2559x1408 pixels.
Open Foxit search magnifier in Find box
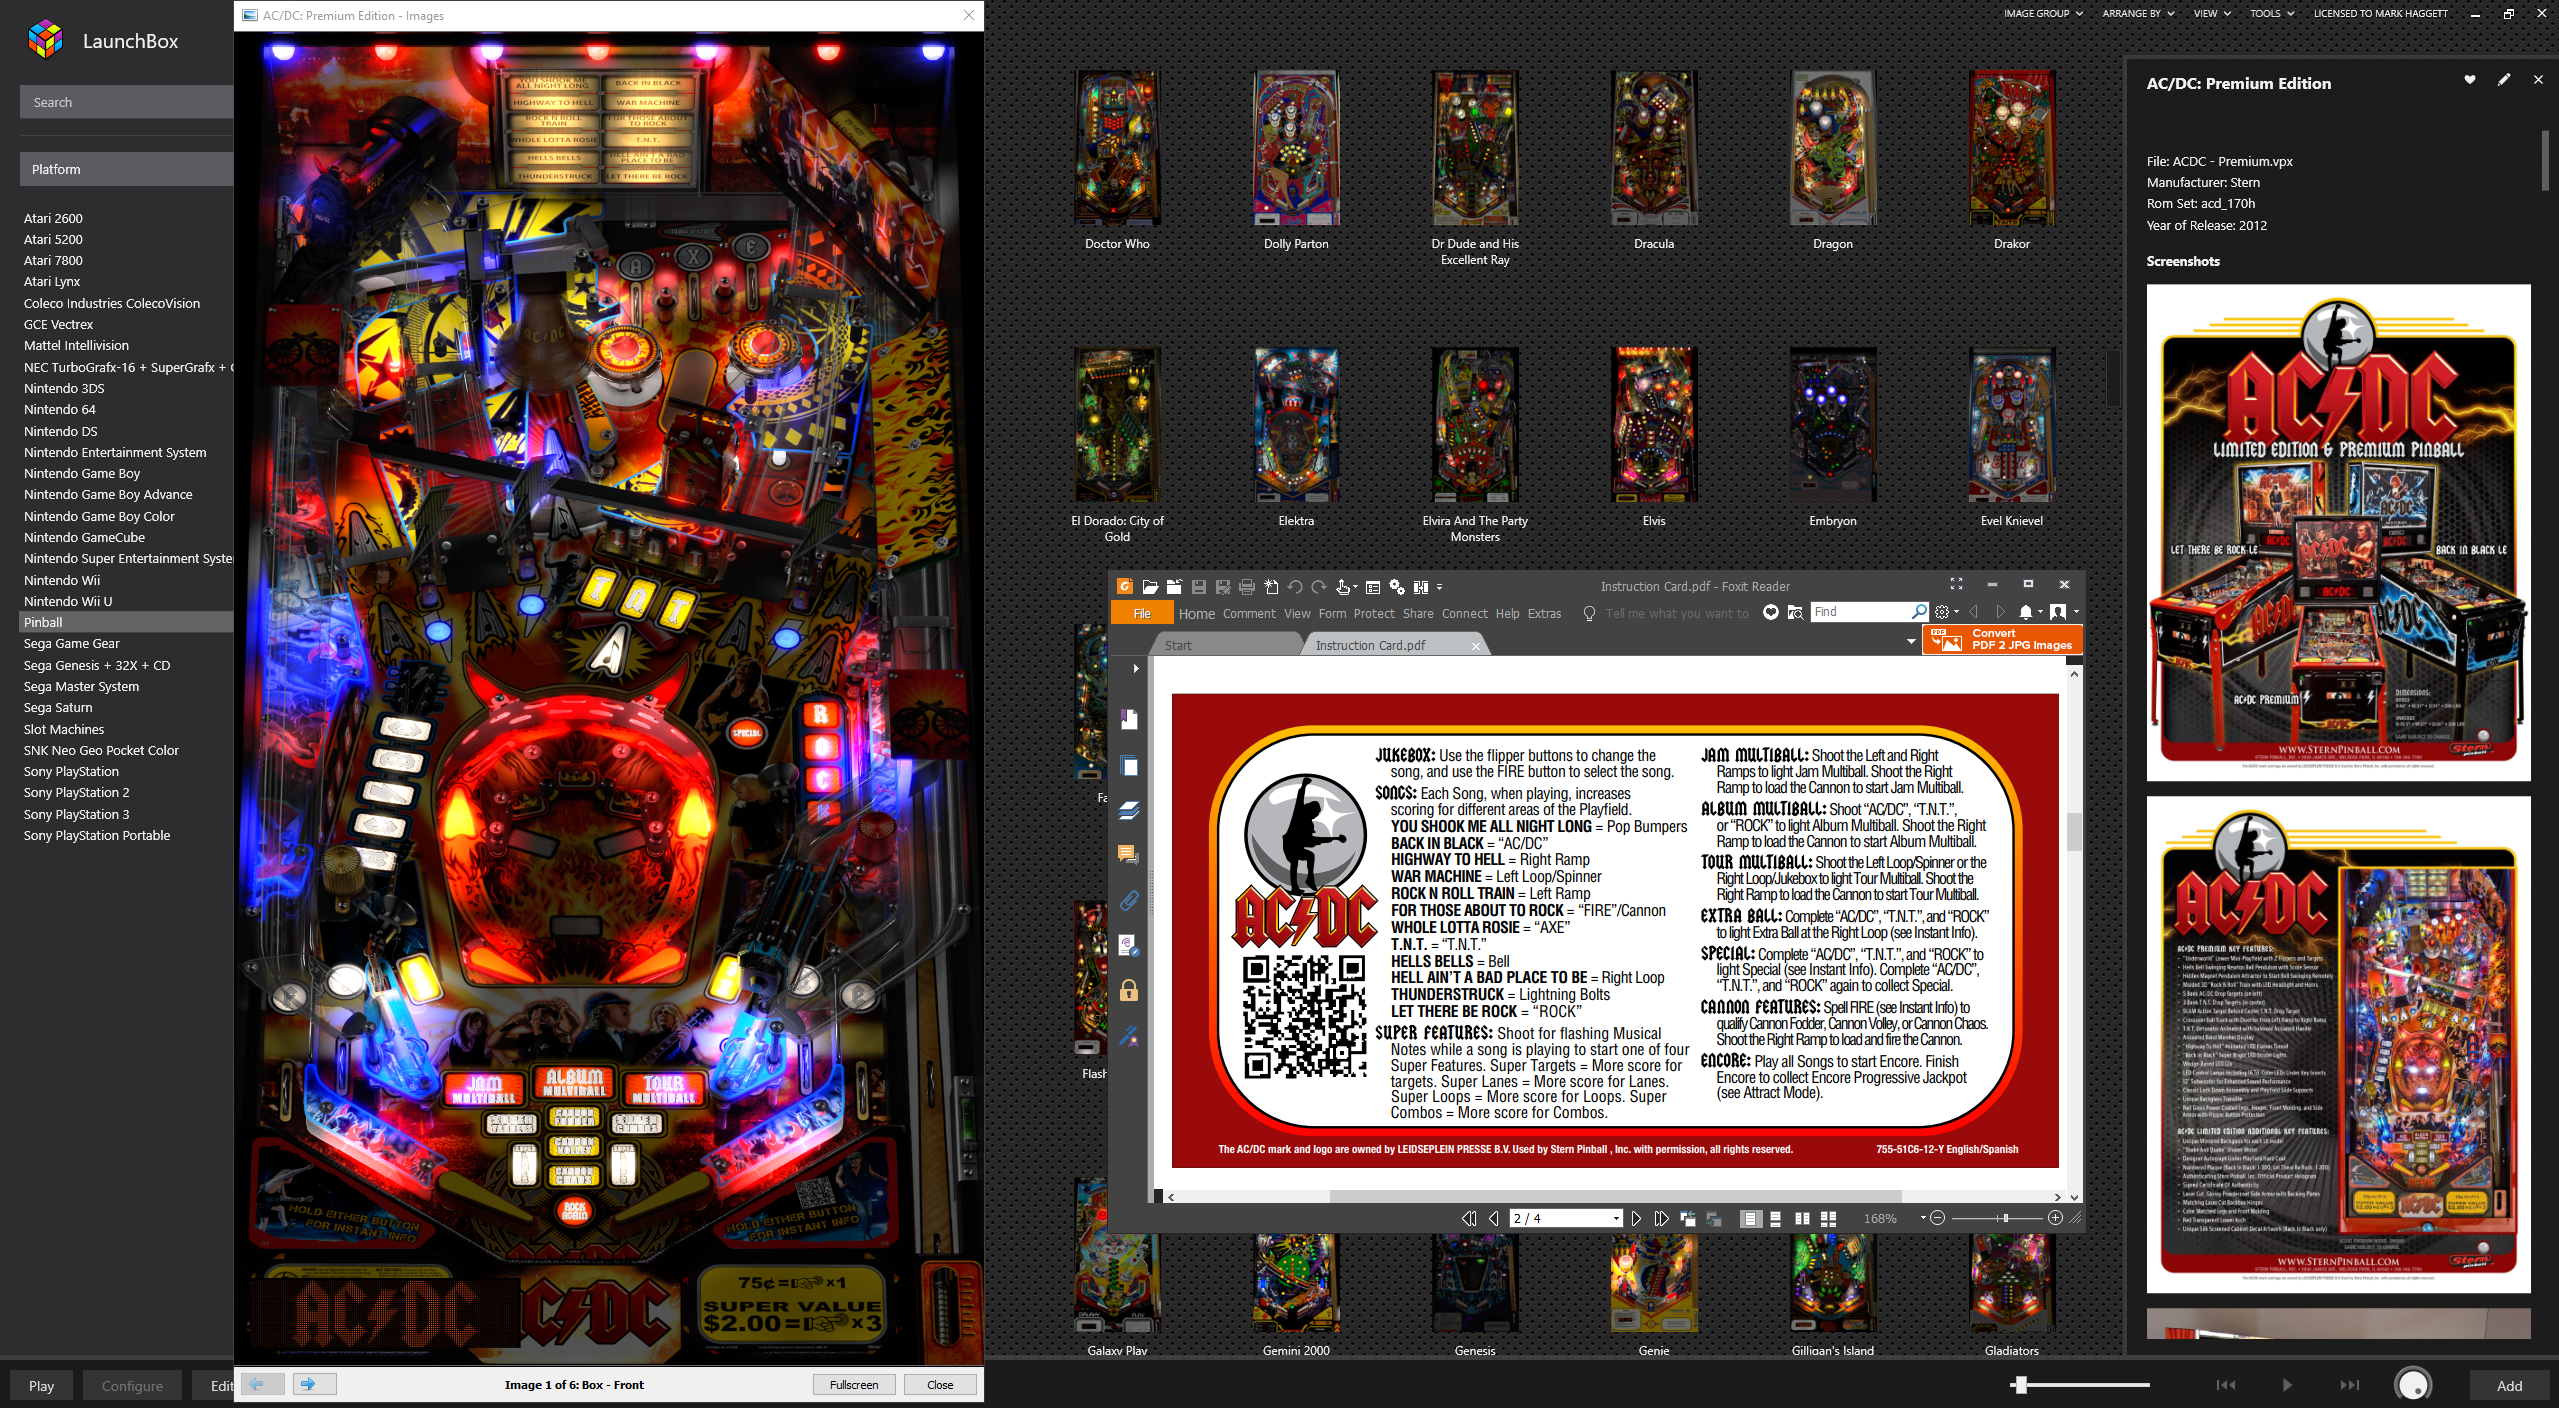coord(1919,611)
